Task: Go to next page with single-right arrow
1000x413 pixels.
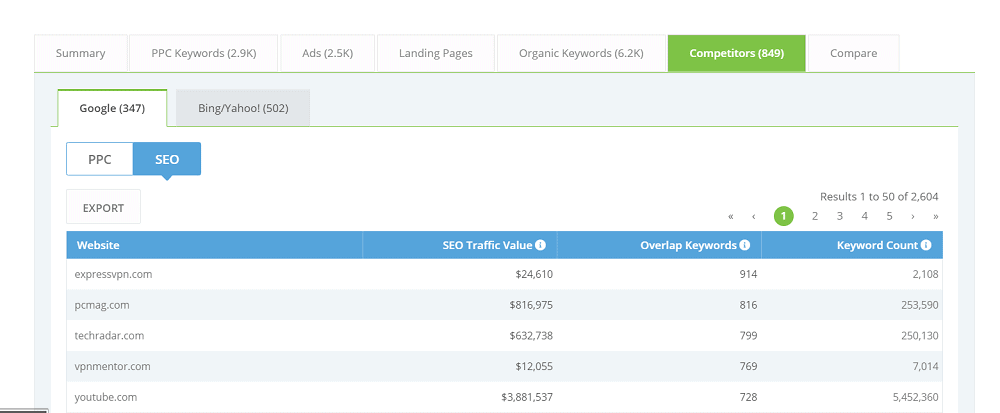Action: coord(913,217)
